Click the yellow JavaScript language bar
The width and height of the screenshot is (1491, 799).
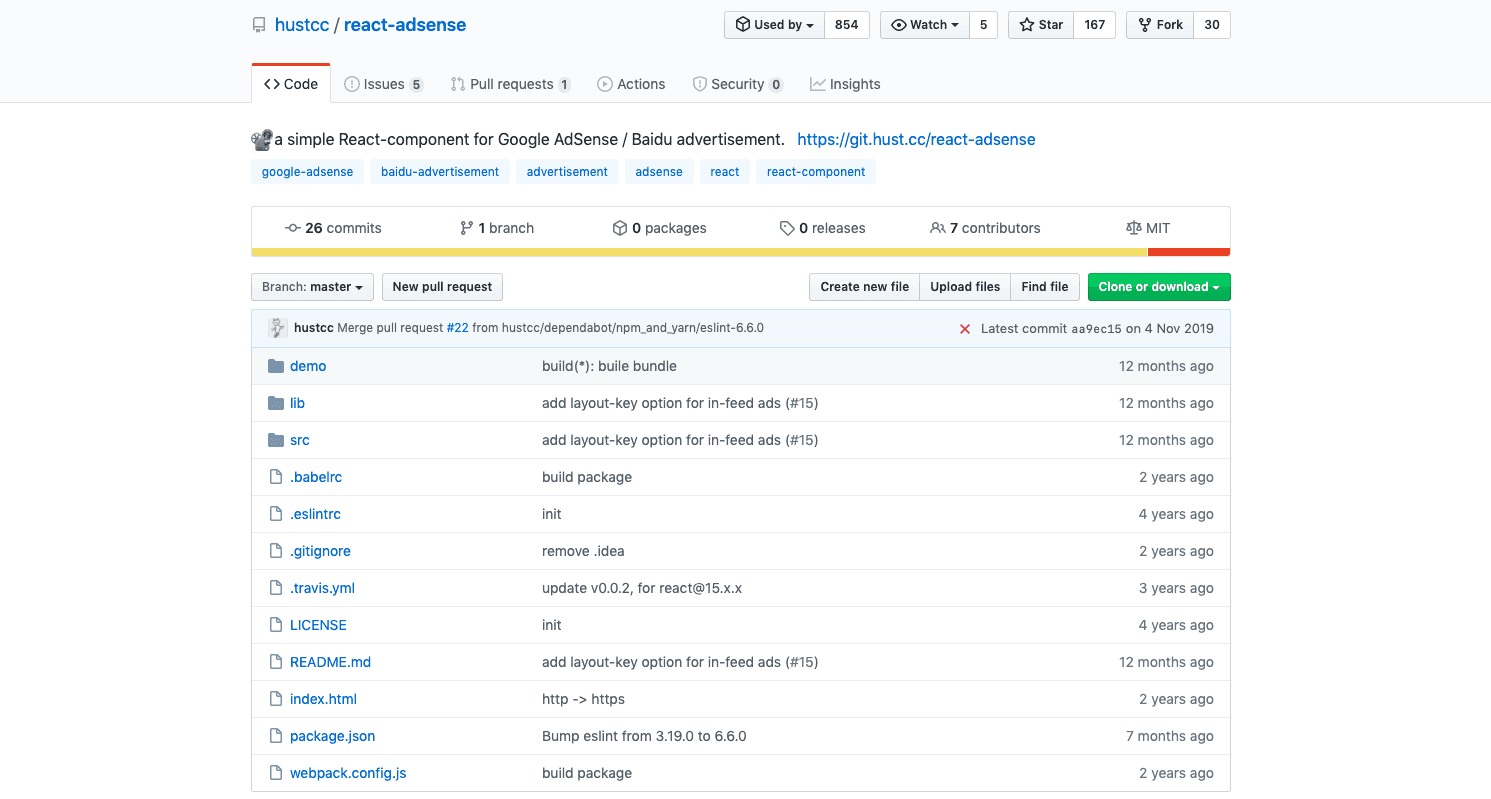click(699, 252)
